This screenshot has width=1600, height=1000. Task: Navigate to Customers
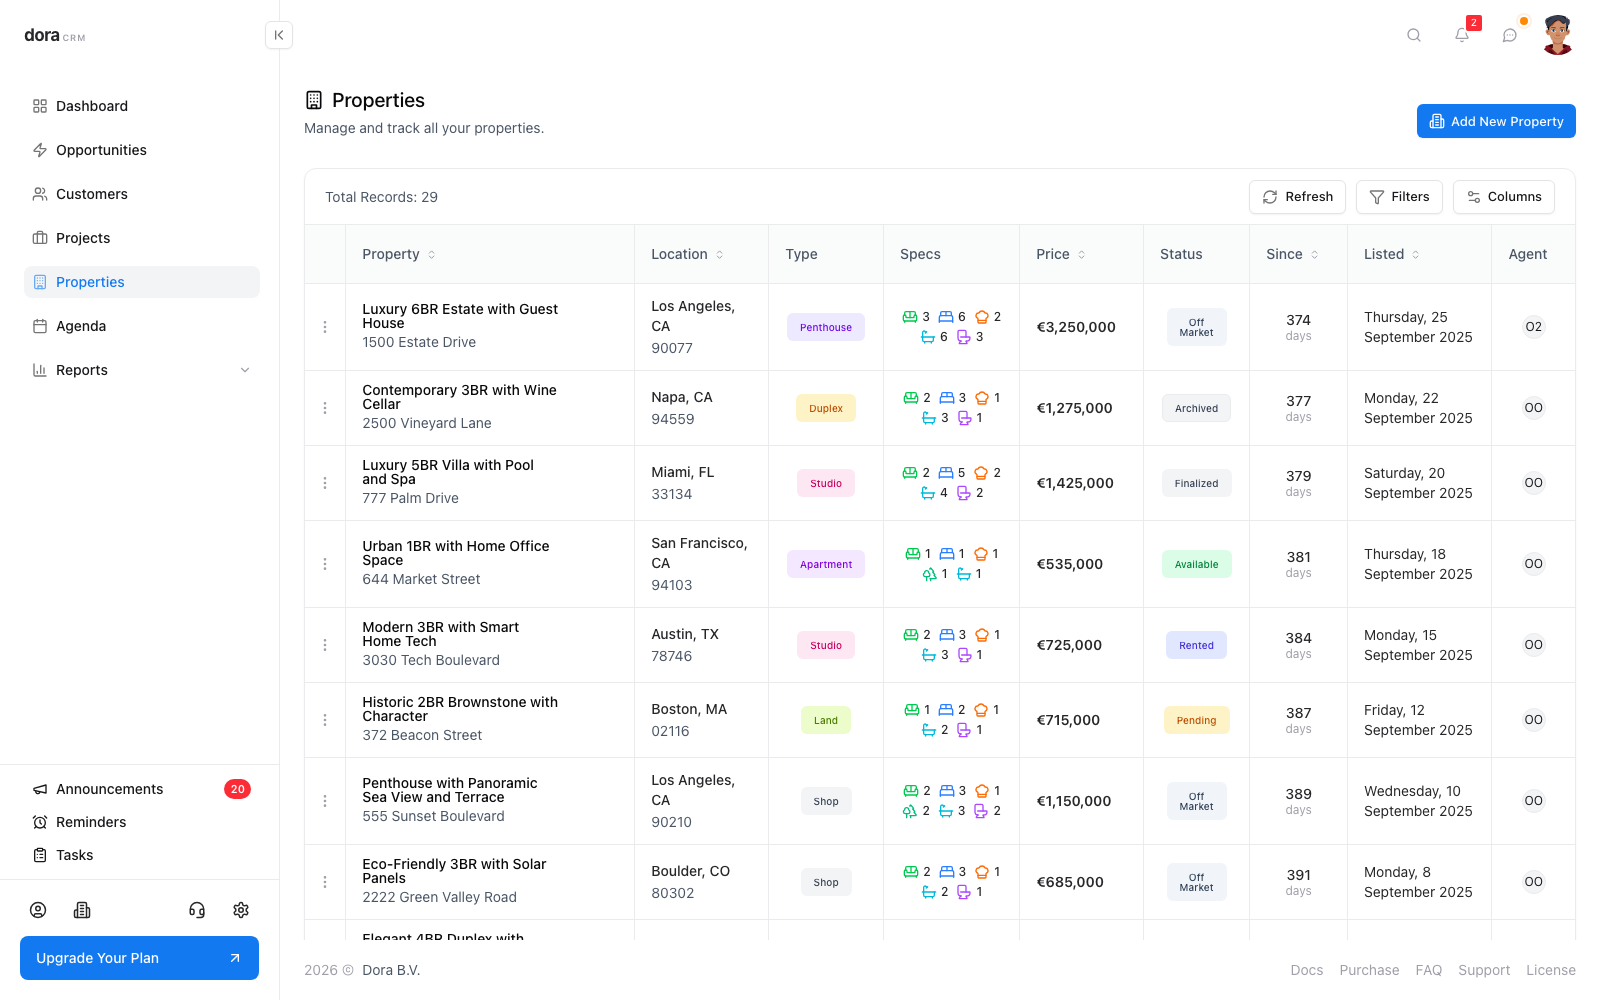tap(142, 194)
